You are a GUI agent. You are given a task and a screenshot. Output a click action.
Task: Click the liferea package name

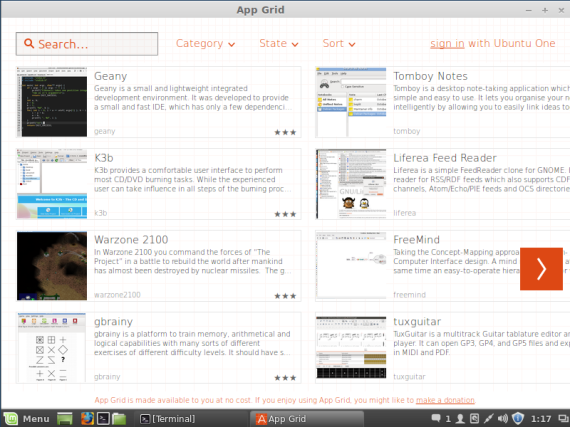click(x=405, y=213)
